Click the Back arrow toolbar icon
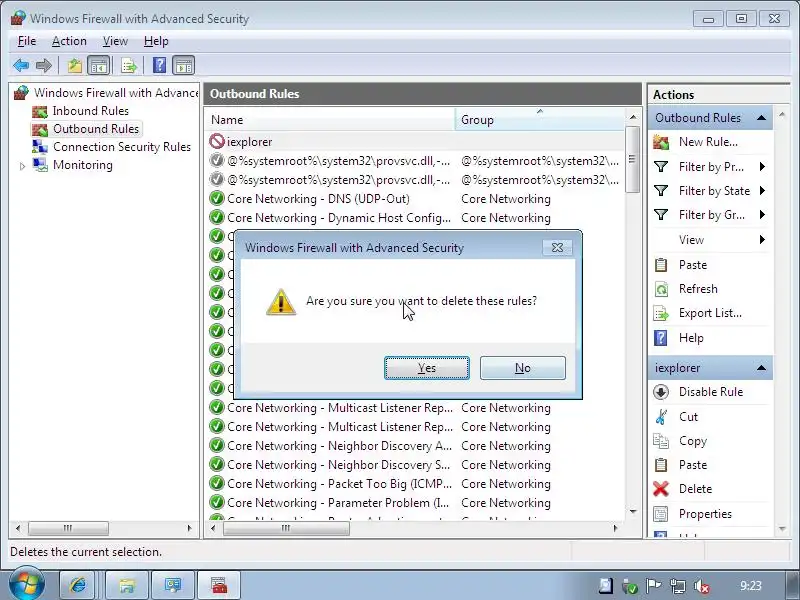800x600 pixels. (21, 65)
